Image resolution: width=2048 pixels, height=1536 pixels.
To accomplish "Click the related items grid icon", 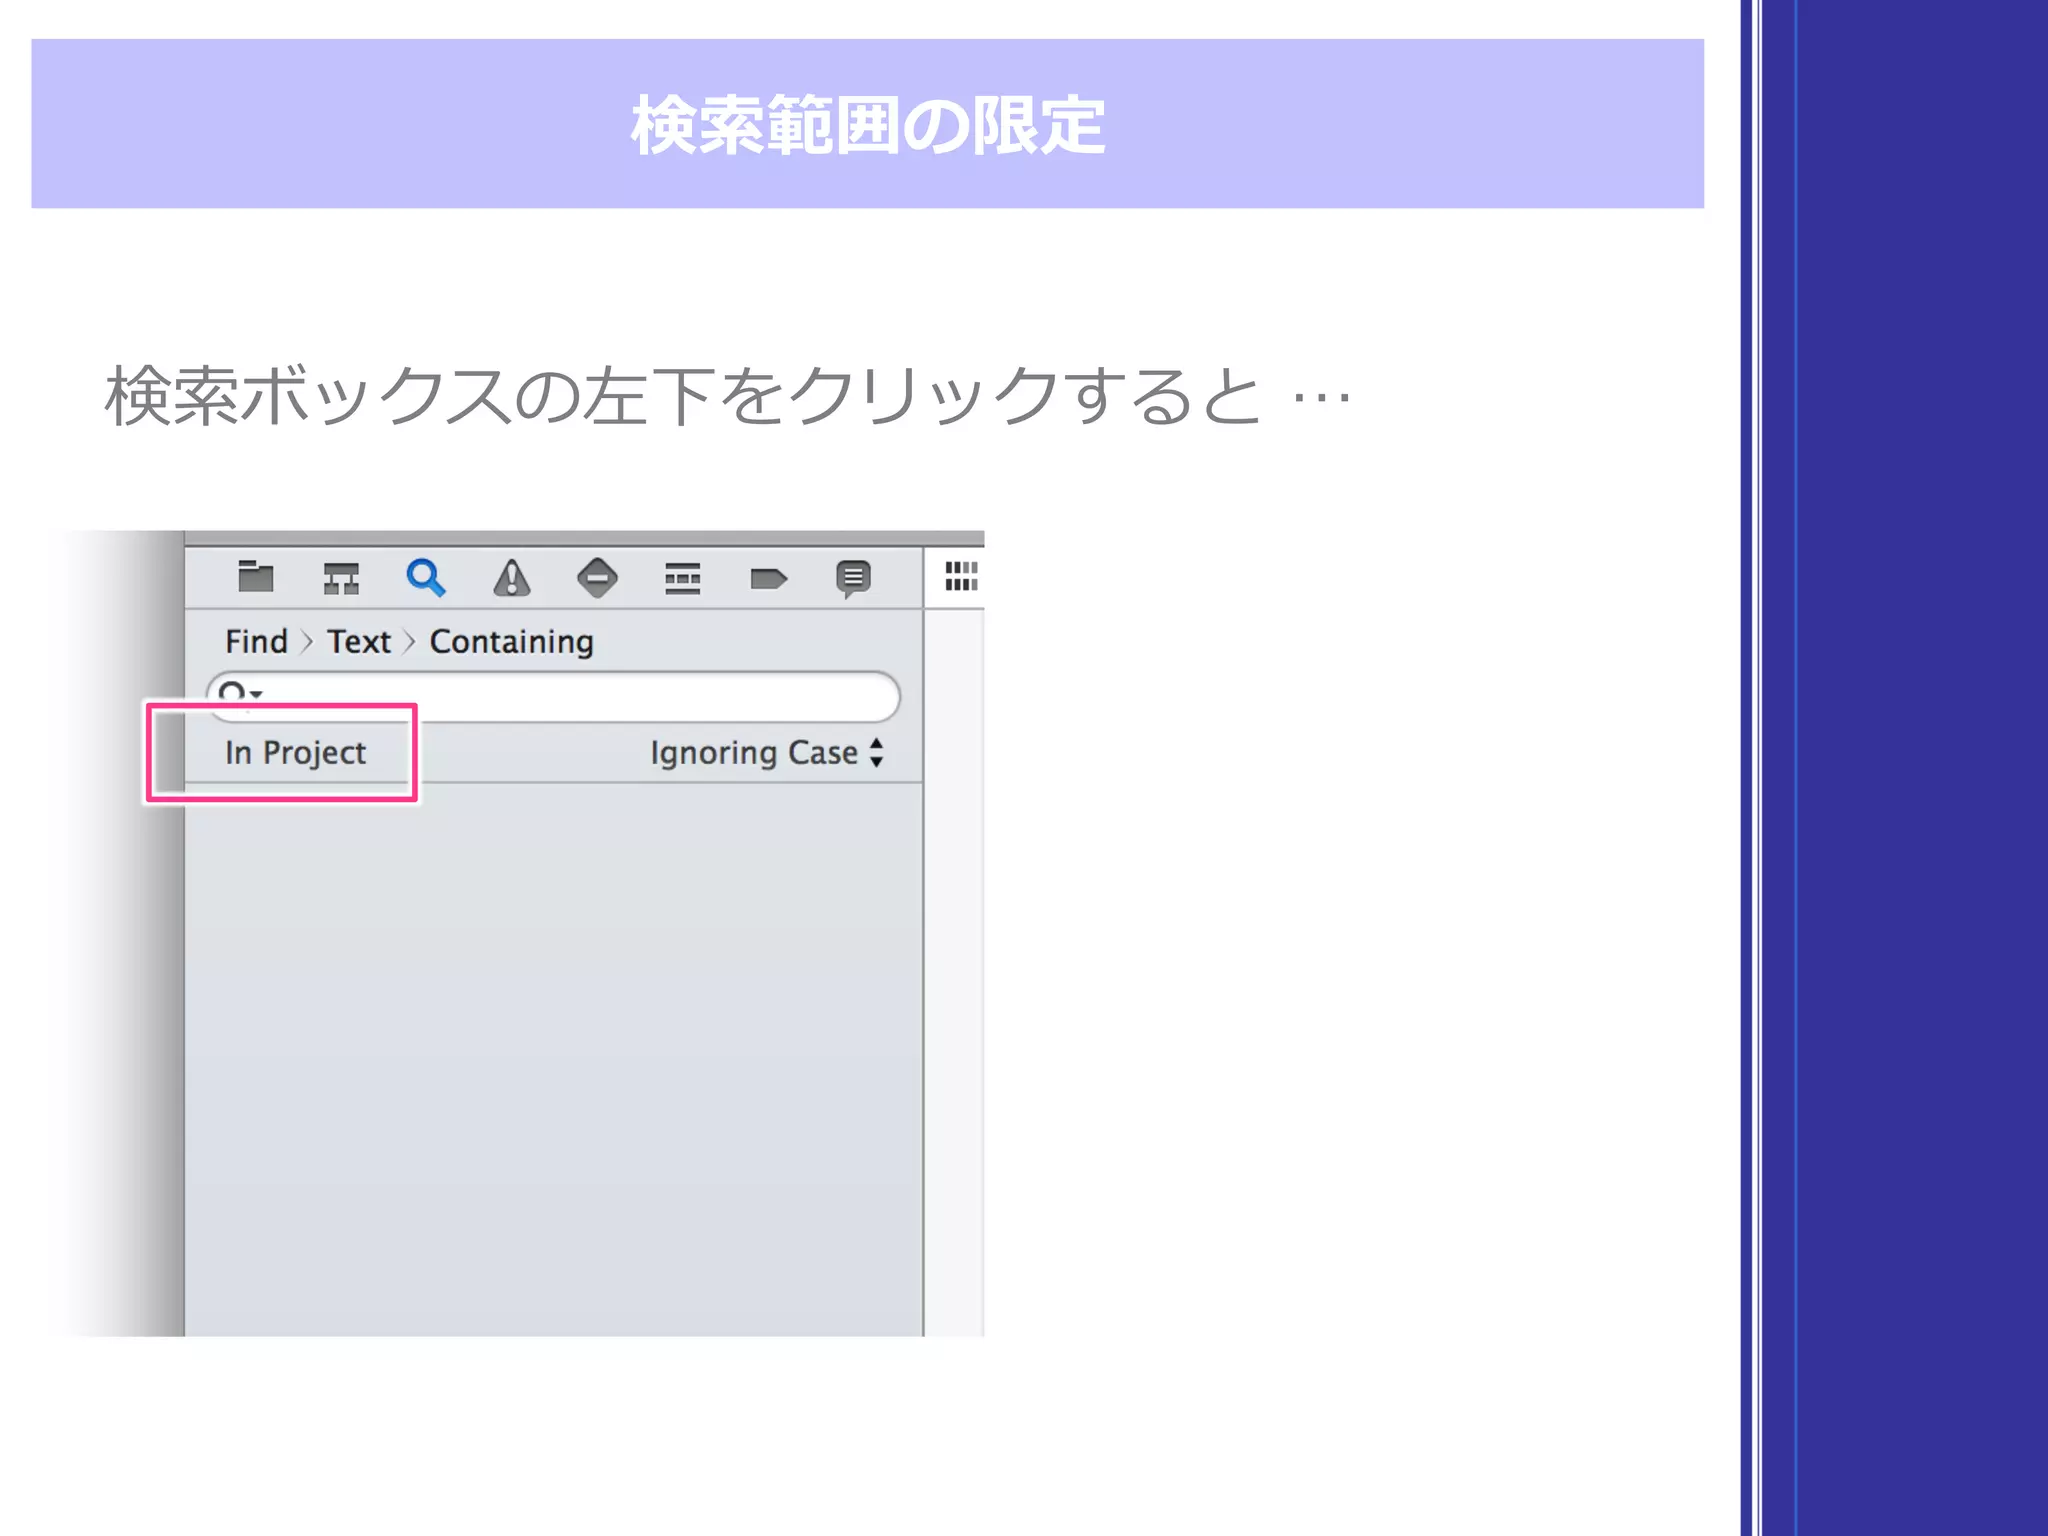I will click(961, 576).
